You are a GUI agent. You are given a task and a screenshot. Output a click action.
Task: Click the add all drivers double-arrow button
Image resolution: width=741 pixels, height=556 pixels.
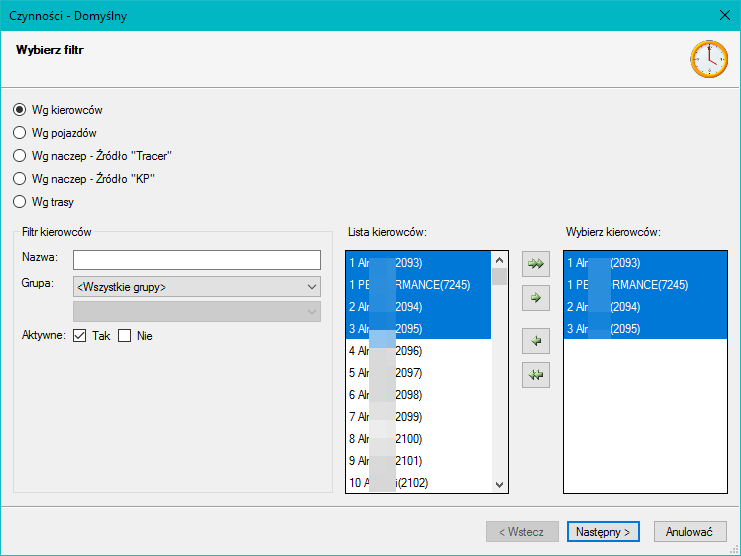[537, 264]
